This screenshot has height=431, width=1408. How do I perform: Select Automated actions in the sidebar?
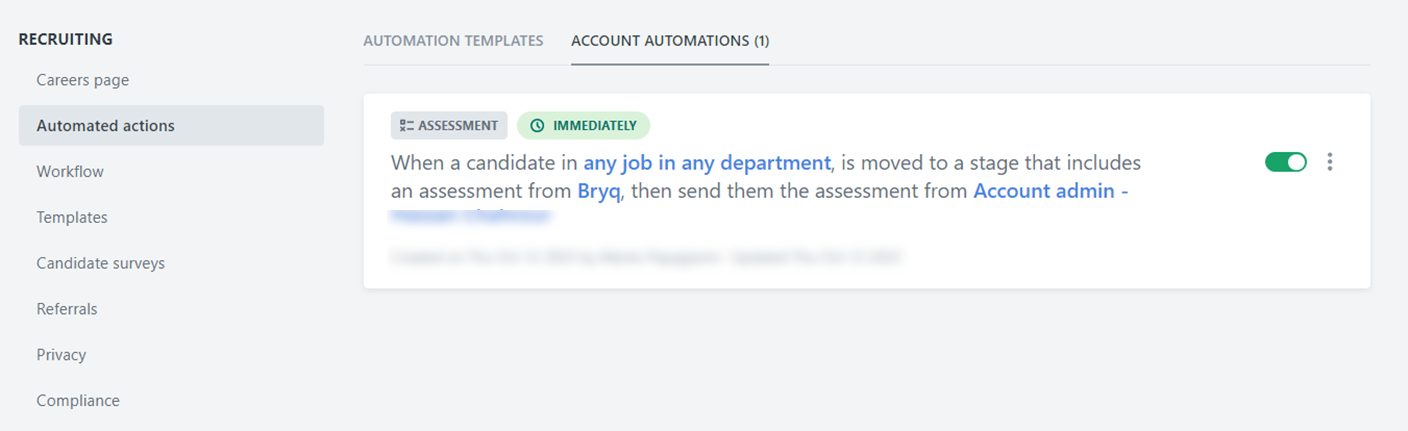pyautogui.click(x=106, y=126)
